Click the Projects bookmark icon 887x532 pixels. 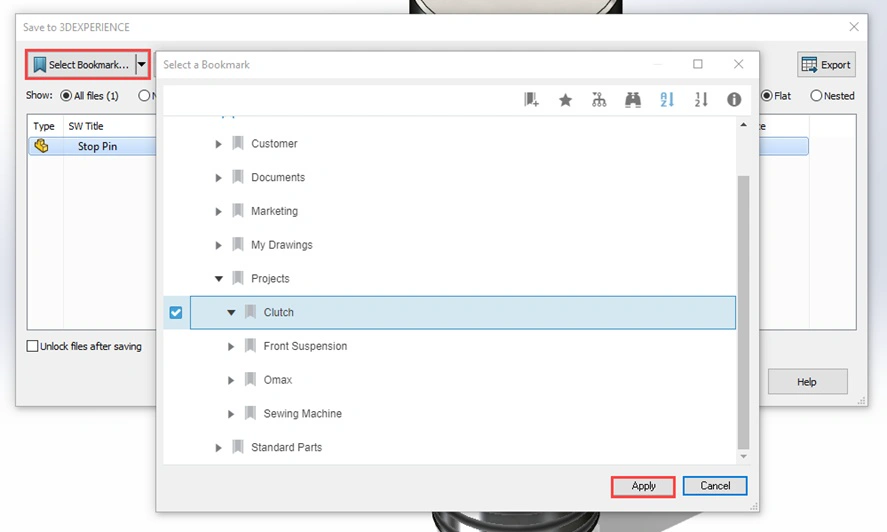pos(238,278)
